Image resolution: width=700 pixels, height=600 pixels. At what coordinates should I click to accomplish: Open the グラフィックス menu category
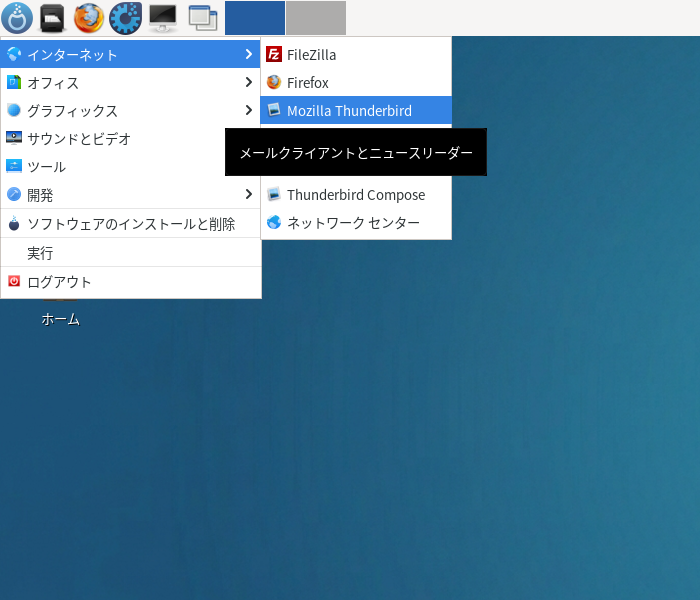tap(130, 110)
